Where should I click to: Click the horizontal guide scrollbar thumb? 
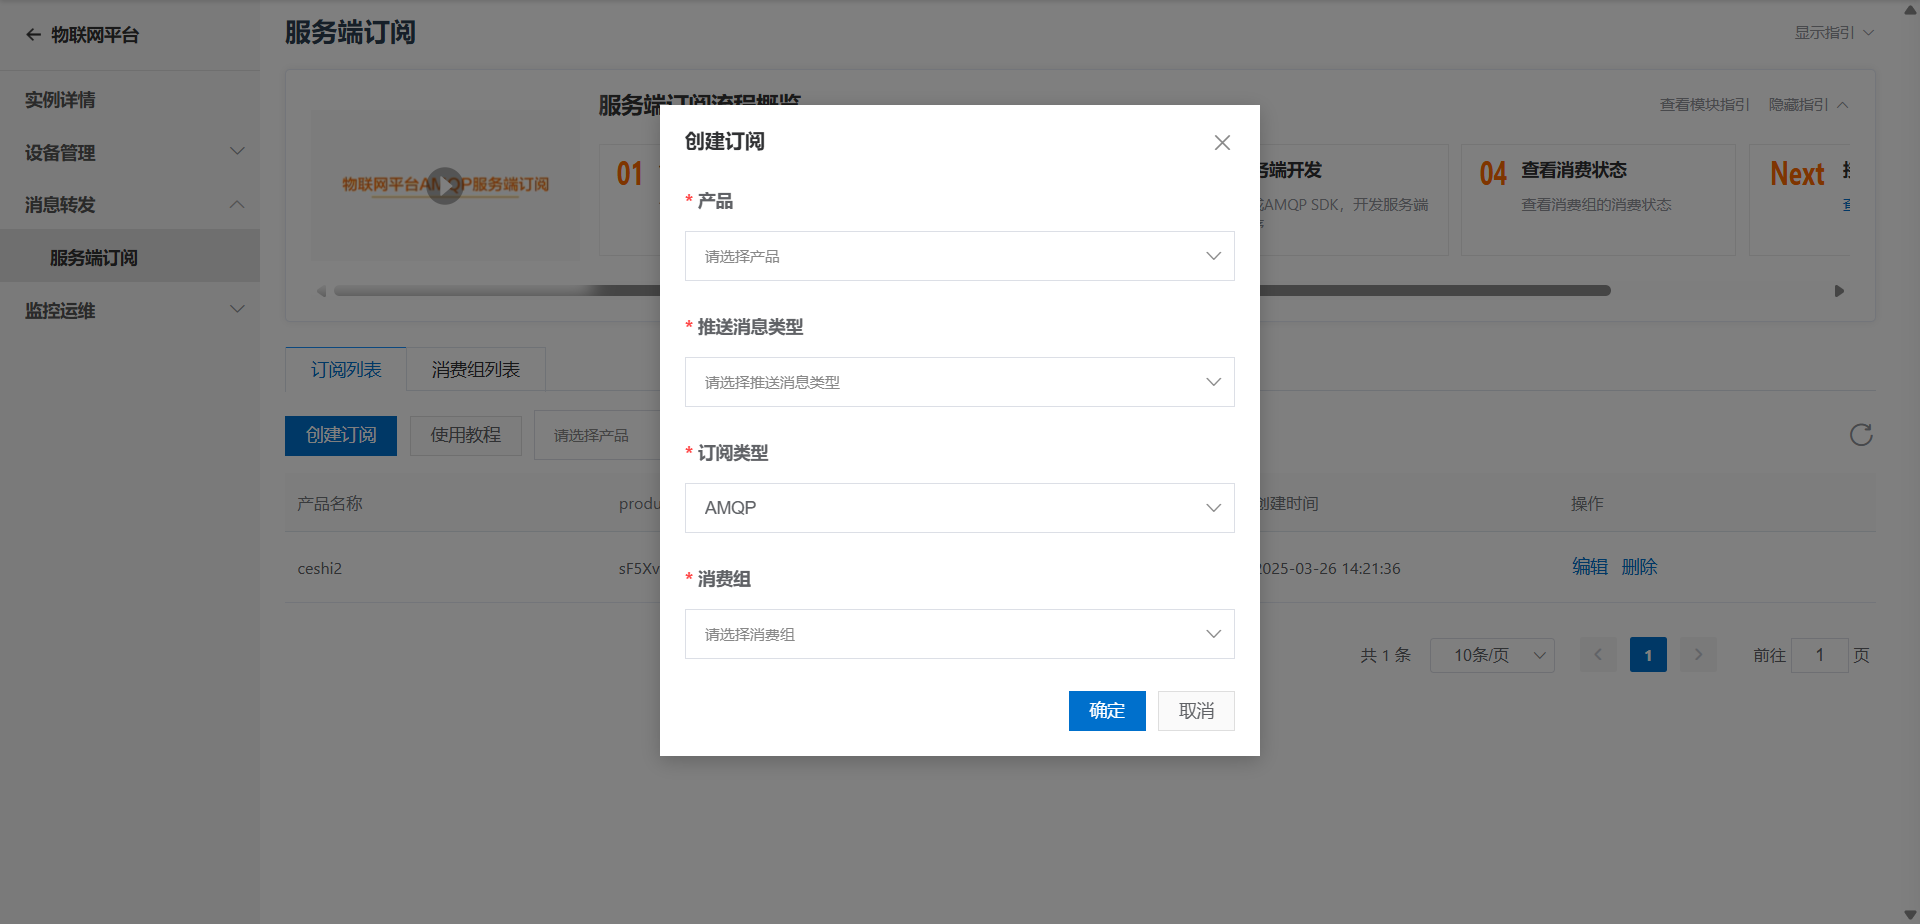[x=972, y=291]
